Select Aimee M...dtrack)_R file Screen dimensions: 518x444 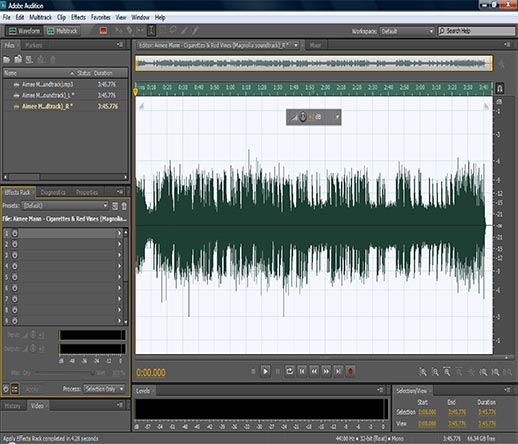click(65, 106)
